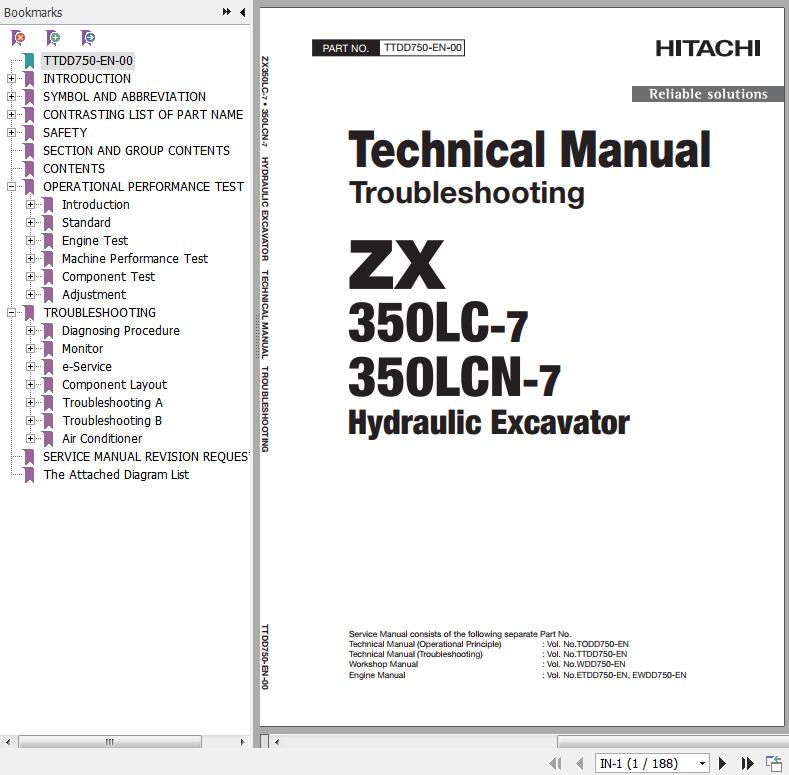Select OPERATIONAL PERFORMANCE TEST bookmark

143,187
